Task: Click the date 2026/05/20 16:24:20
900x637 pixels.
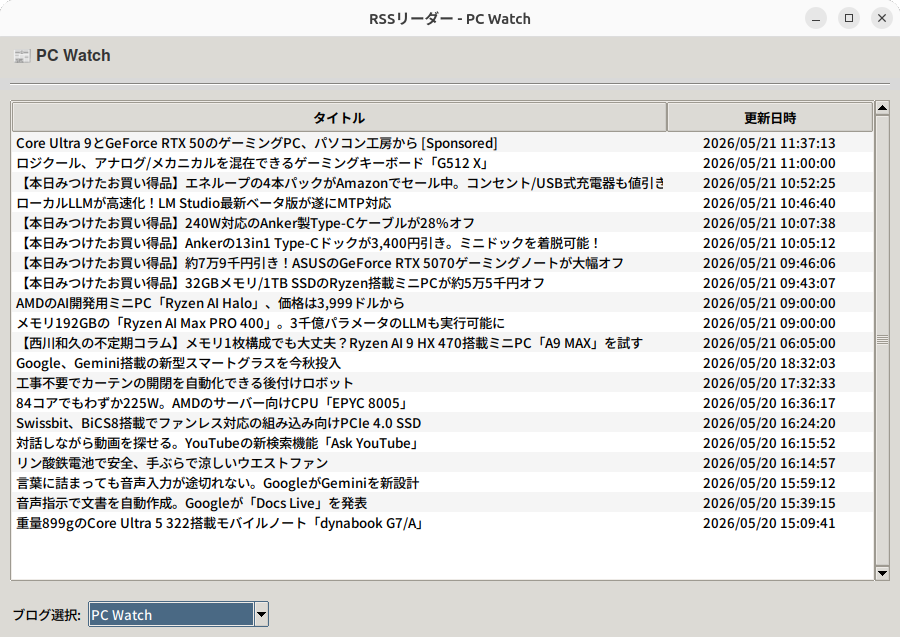Action: click(769, 423)
